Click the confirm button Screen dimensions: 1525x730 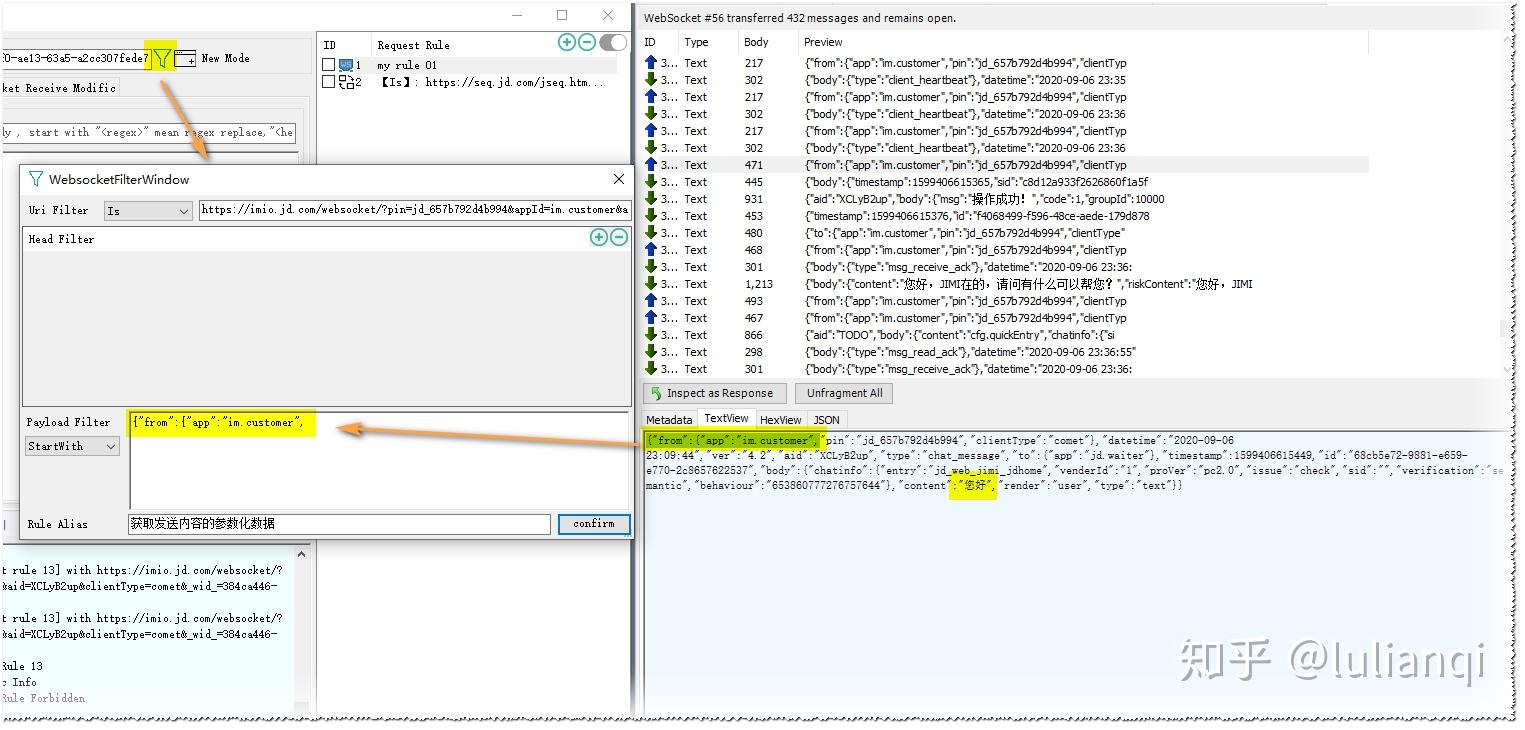click(x=594, y=524)
